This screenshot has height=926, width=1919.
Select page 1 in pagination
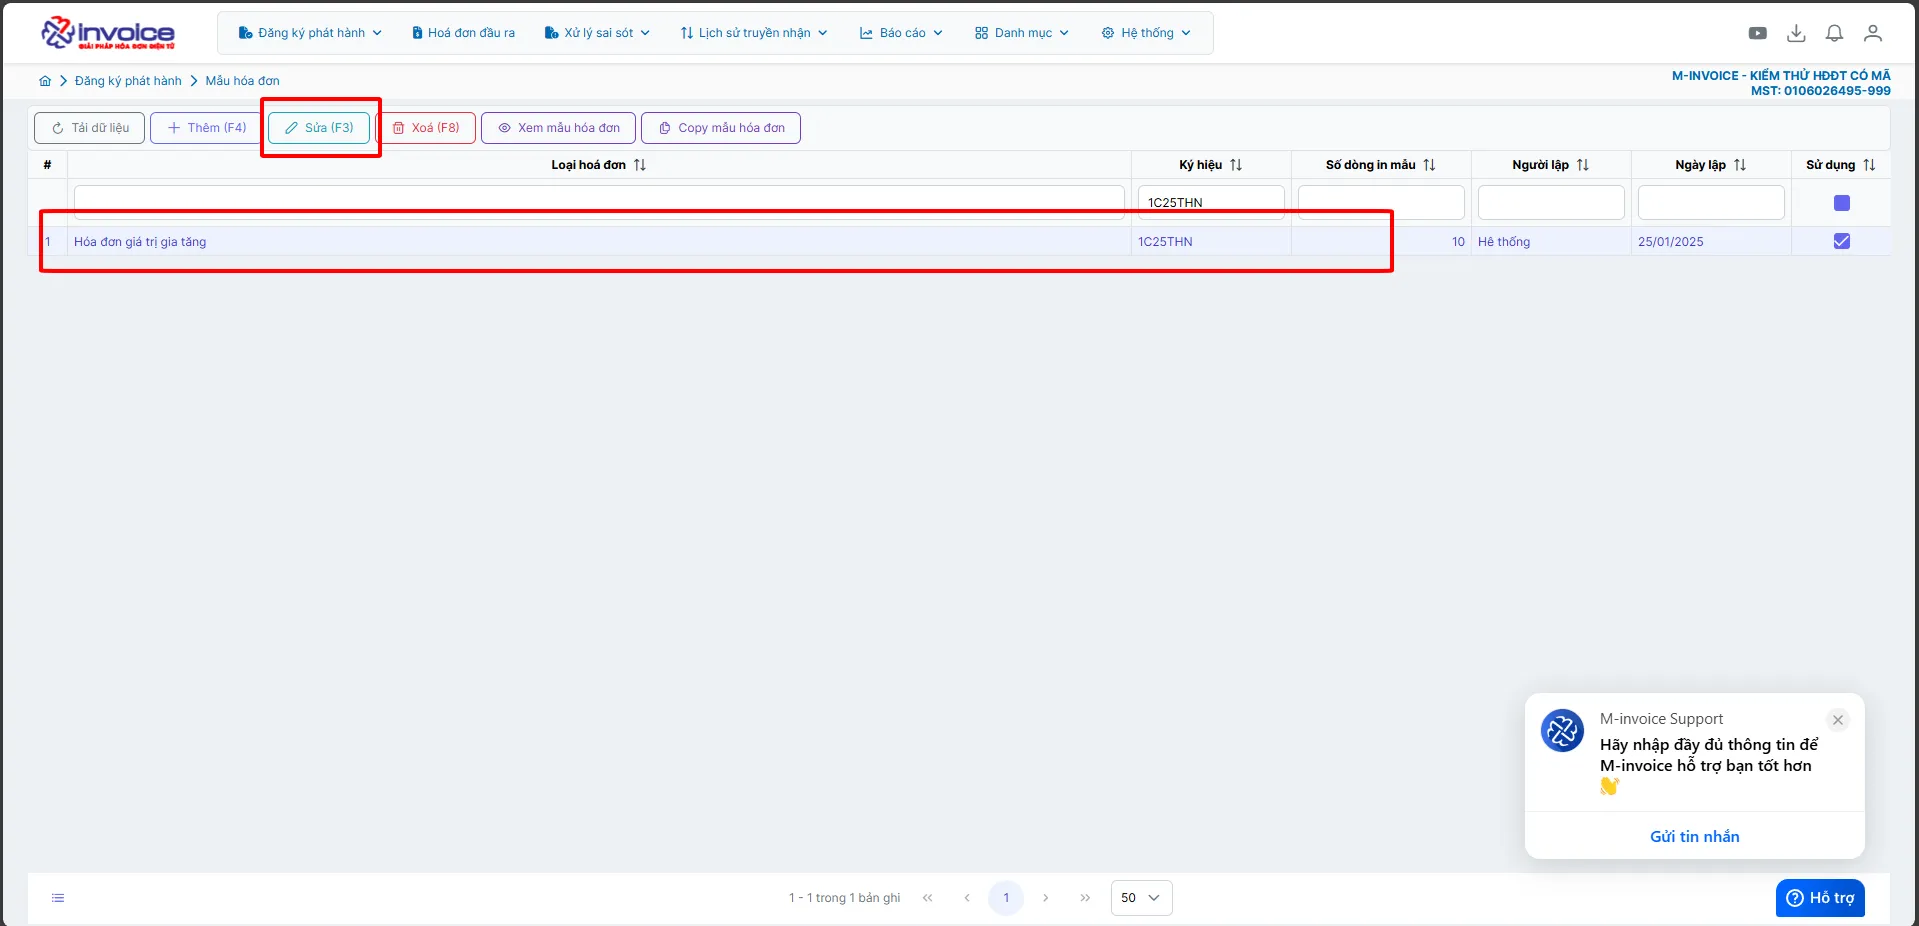pyautogui.click(x=1006, y=898)
